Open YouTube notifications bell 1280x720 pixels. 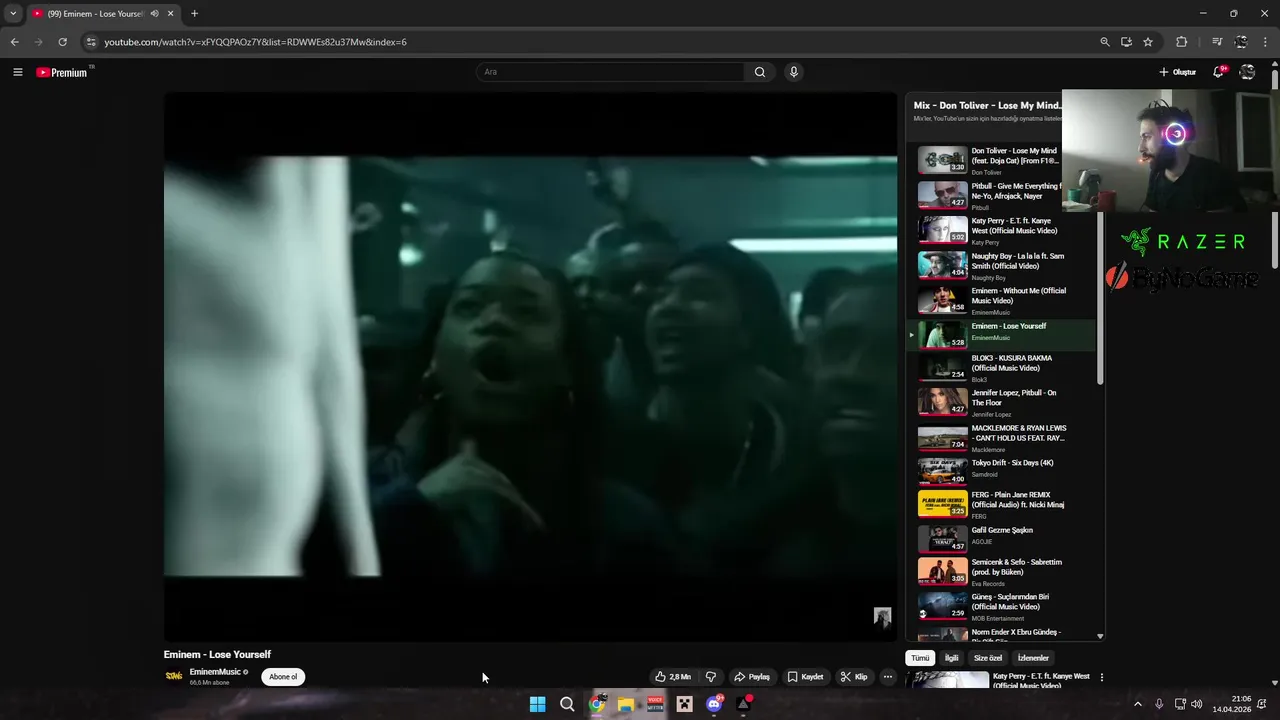[1218, 72]
